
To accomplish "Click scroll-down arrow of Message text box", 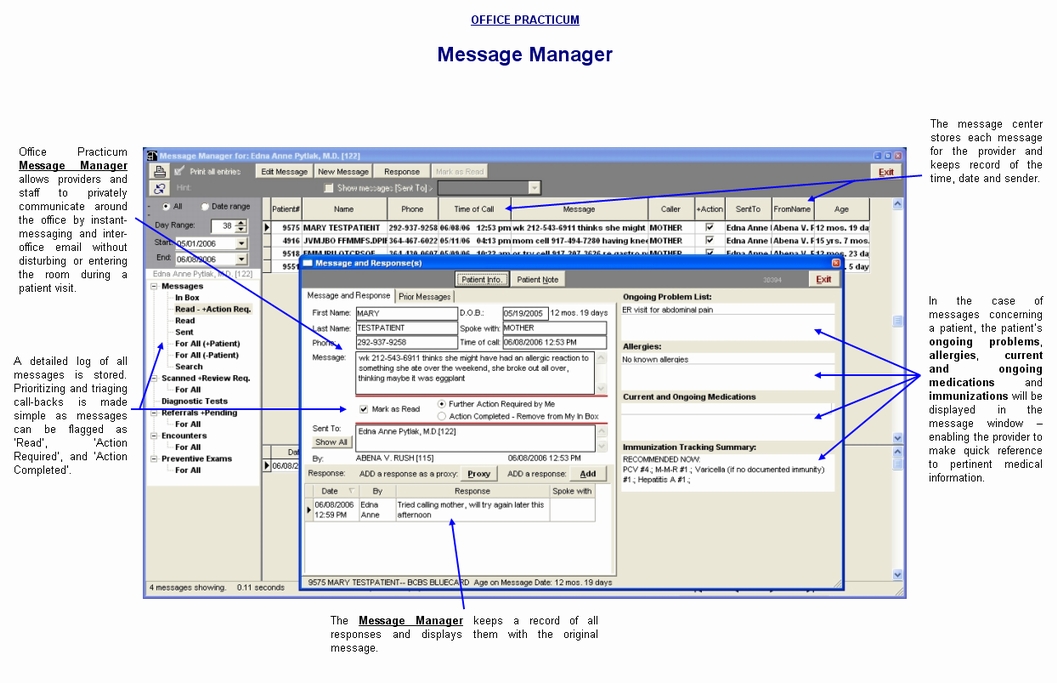I will click(601, 388).
